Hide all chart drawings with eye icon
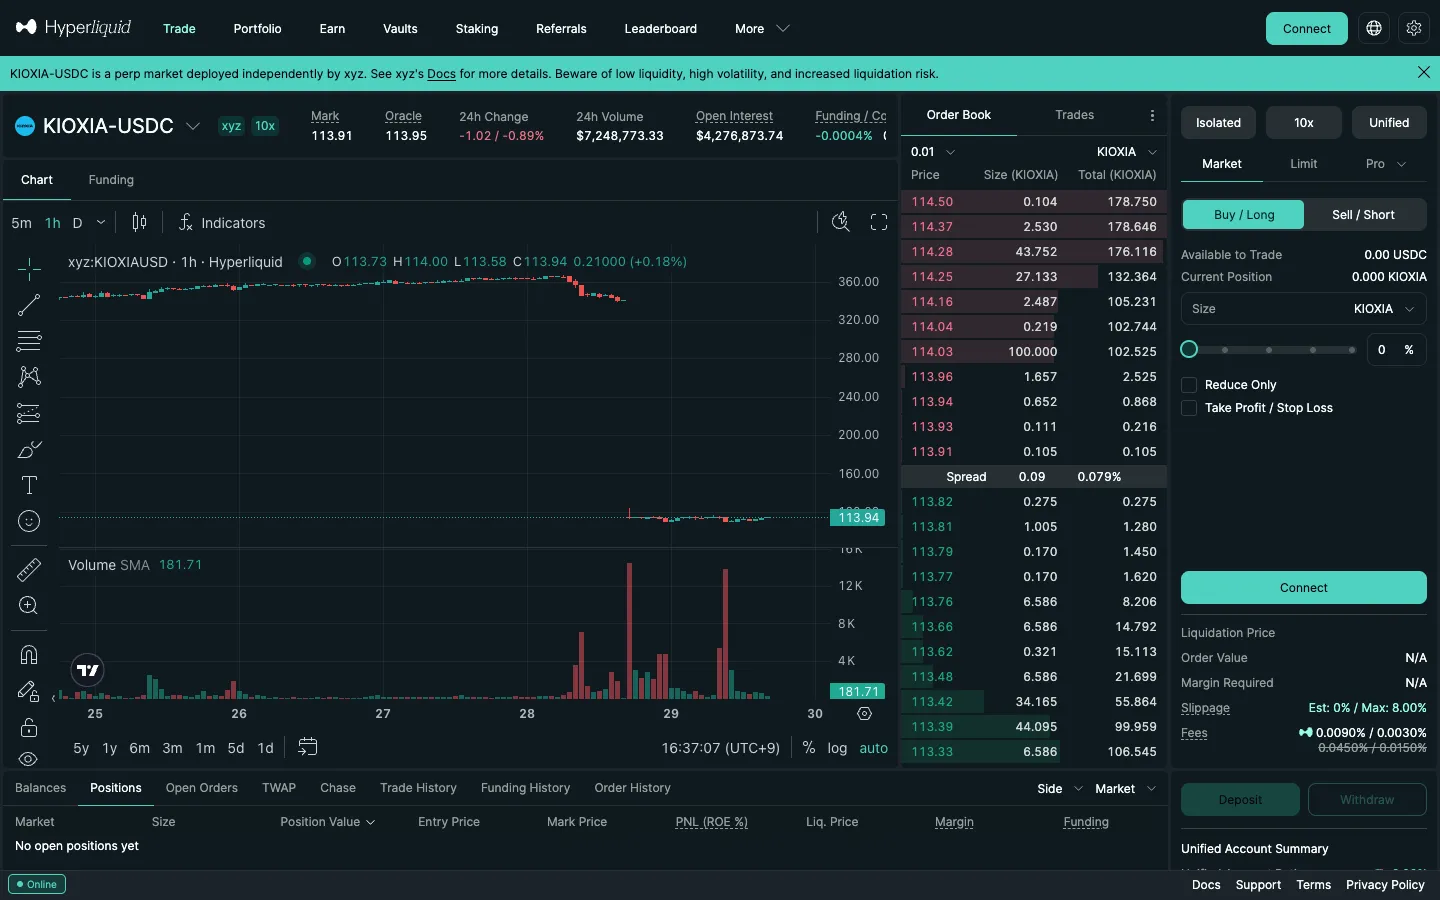The height and width of the screenshot is (900, 1440). coord(29,759)
